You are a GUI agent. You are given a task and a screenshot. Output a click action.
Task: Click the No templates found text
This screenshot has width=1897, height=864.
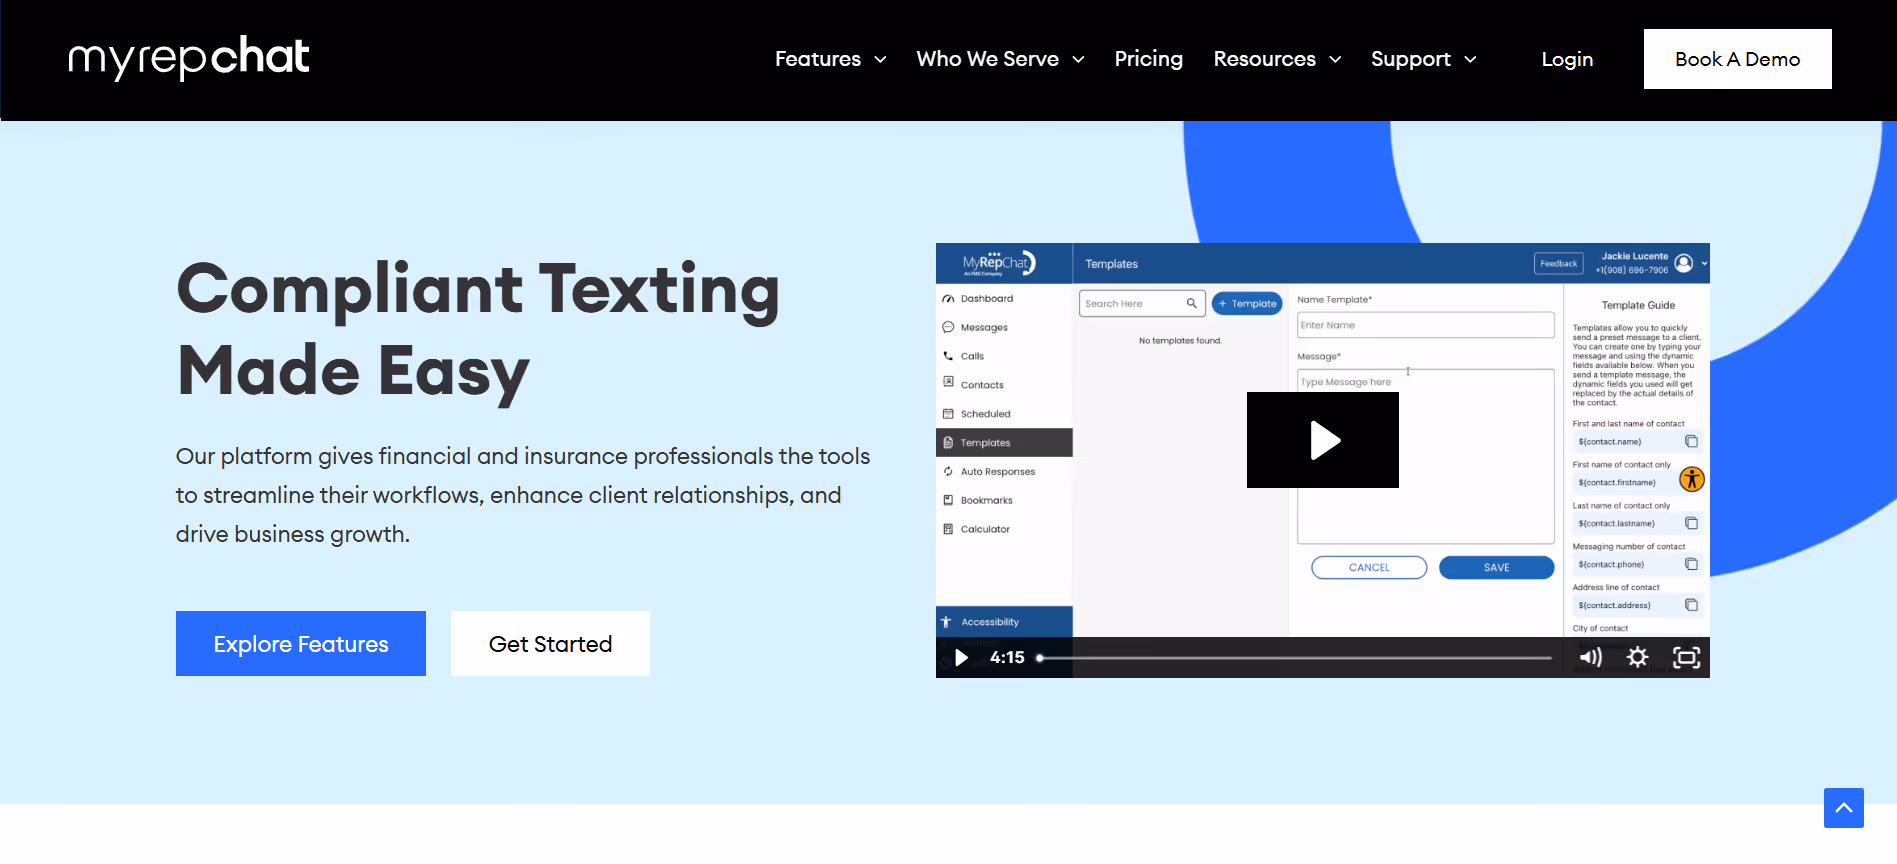(x=1180, y=341)
